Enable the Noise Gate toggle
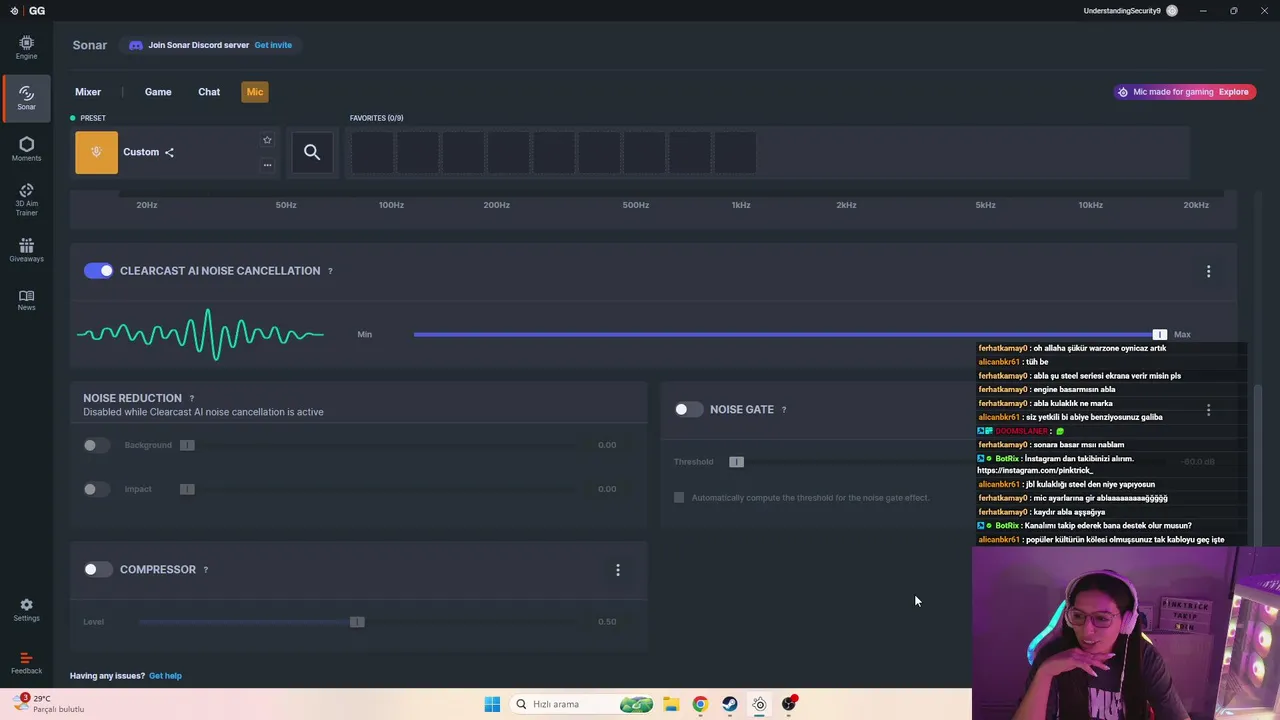This screenshot has height=720, width=1280. [688, 409]
